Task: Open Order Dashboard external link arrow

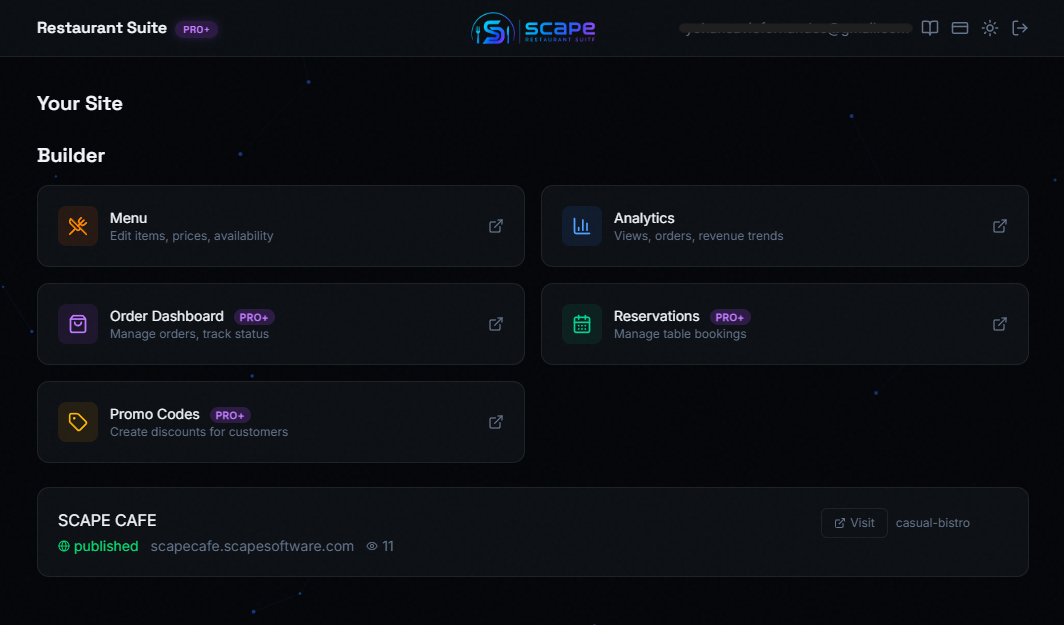Action: point(496,324)
